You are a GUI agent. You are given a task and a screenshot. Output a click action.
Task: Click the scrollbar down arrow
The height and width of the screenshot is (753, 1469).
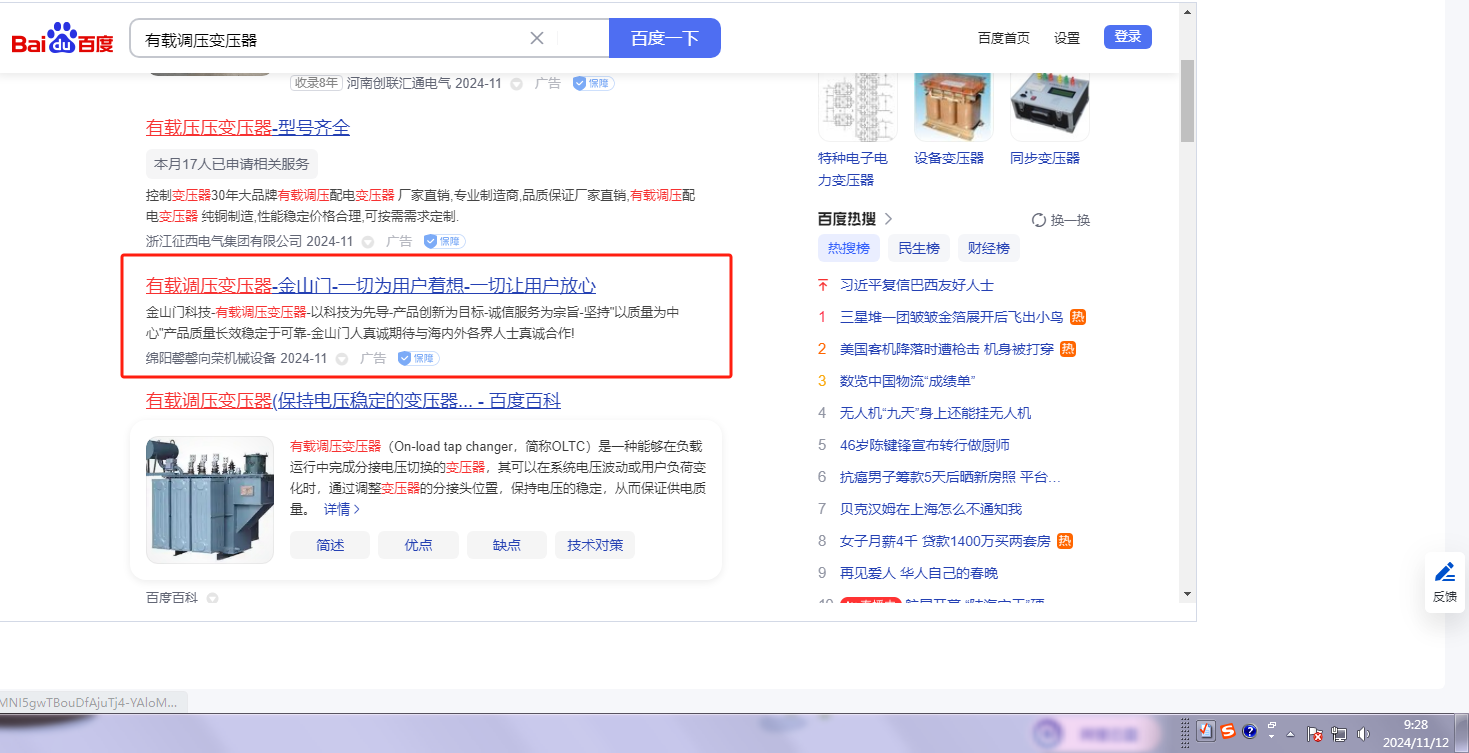click(1187, 593)
